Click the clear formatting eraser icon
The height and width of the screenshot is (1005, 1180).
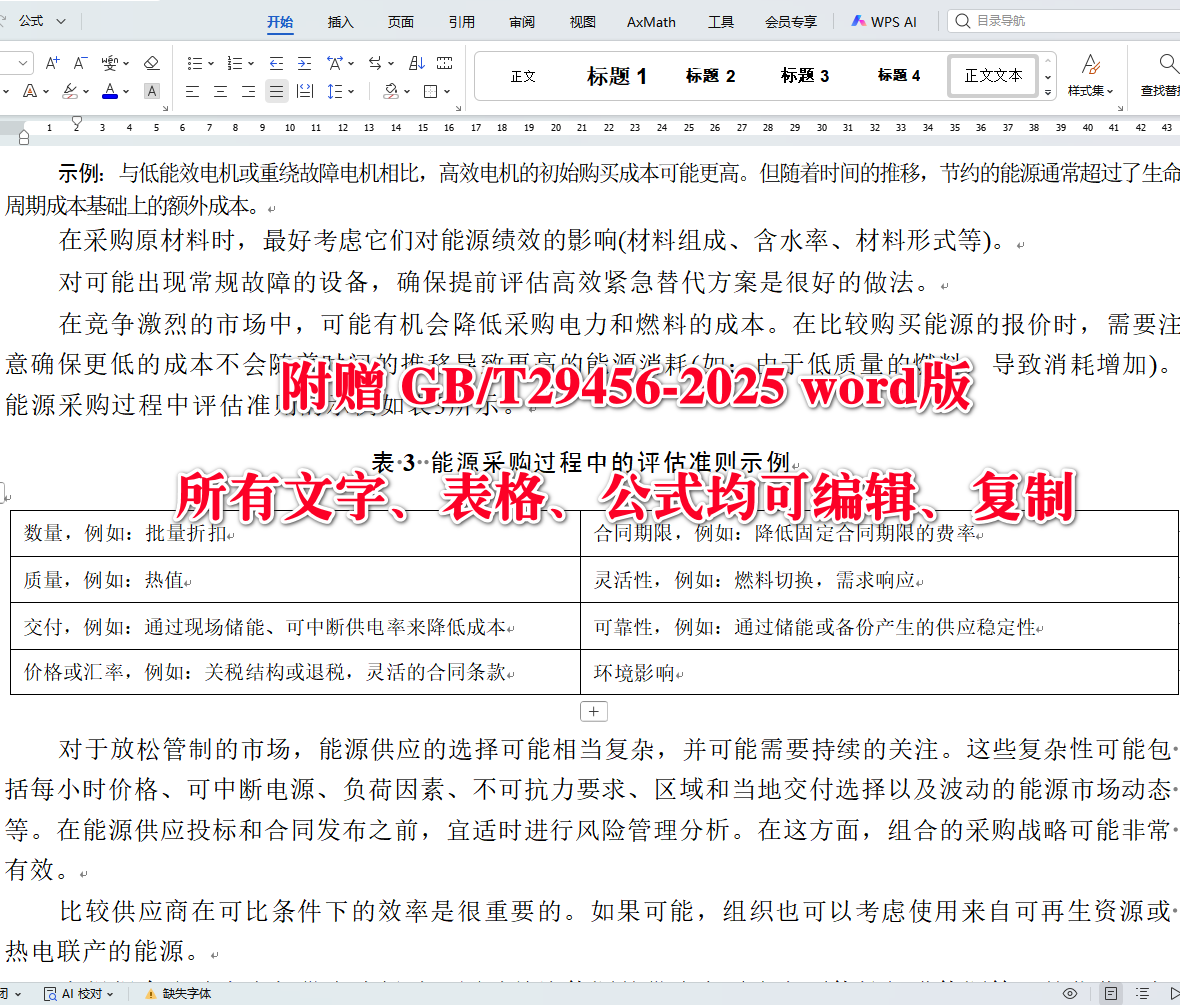[x=151, y=63]
